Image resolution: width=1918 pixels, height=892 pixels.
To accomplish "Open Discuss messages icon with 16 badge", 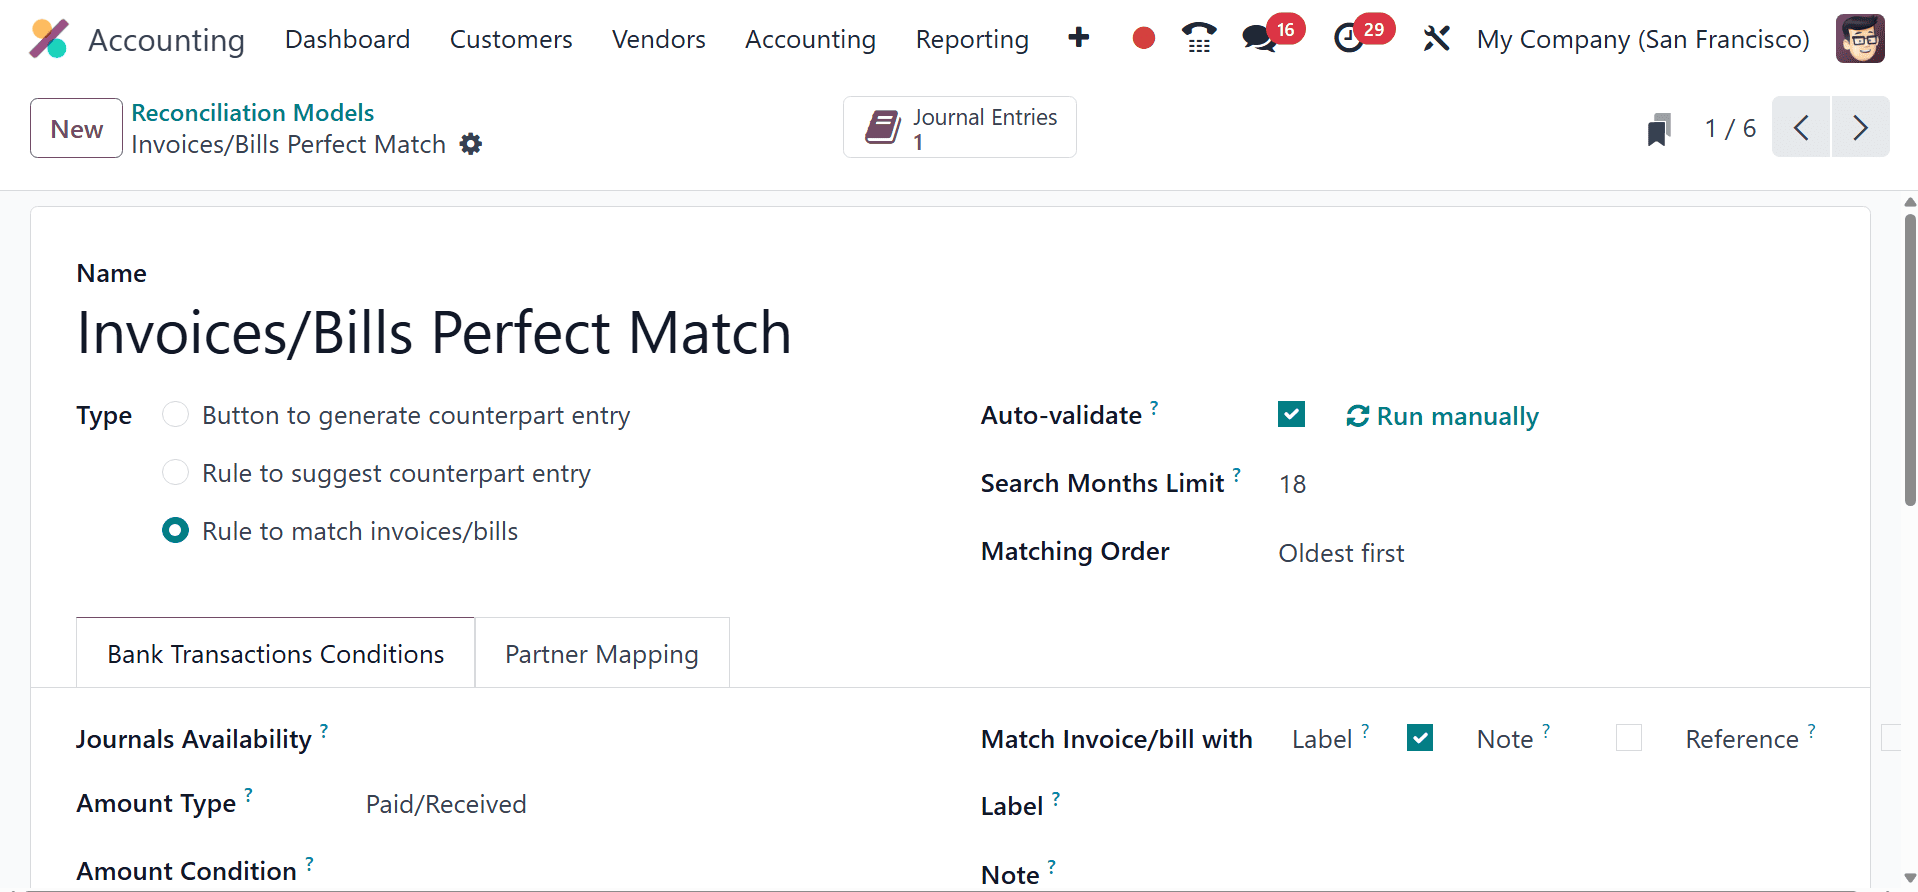I will 1259,39.
